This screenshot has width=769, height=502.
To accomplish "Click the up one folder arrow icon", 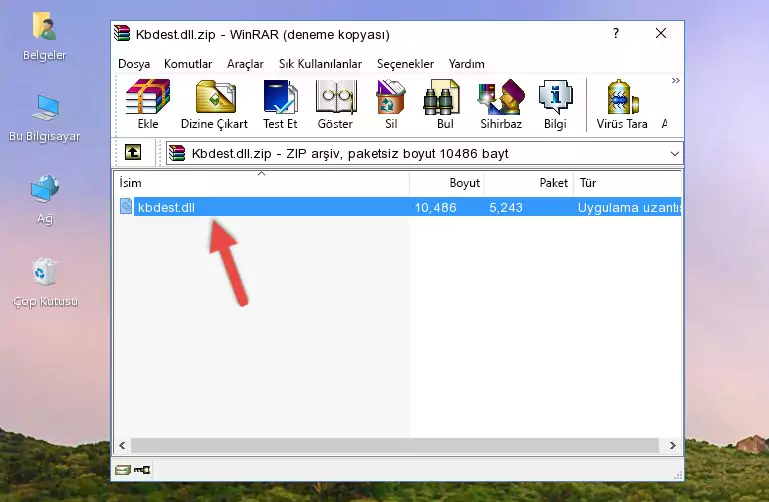I will 133,152.
